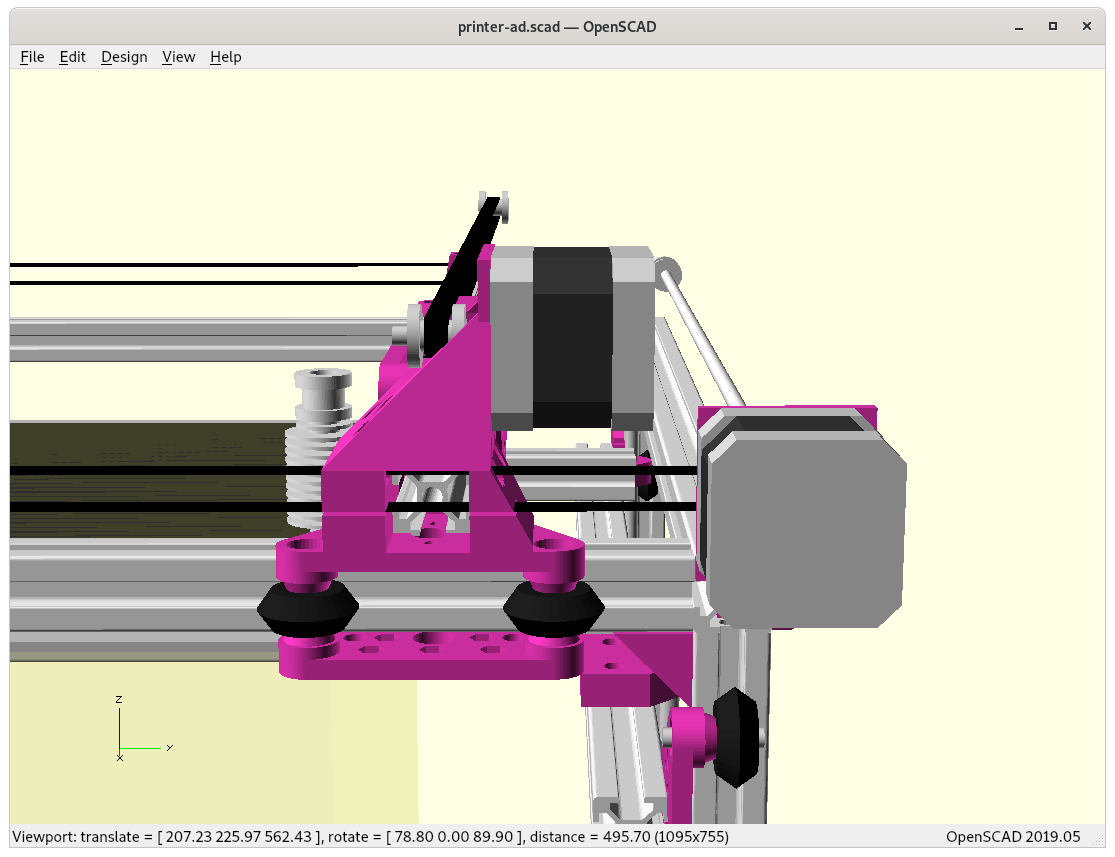Screen dimensions: 1115x857
Task: Minimize the OpenSCAD window
Action: pyautogui.click(x=1017, y=26)
